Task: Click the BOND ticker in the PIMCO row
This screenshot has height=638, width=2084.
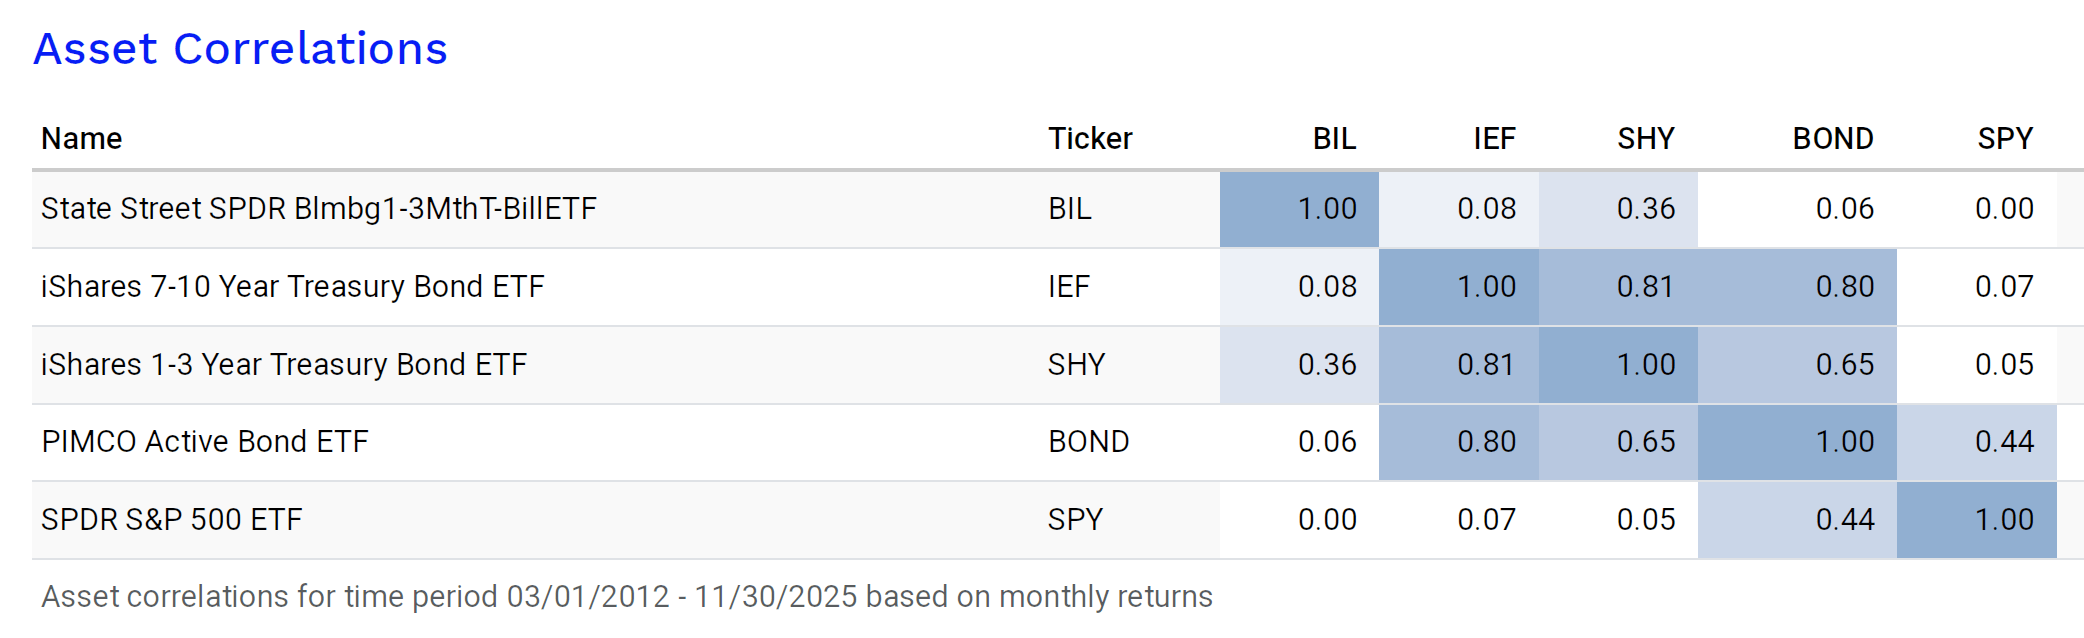Action: 1088,441
